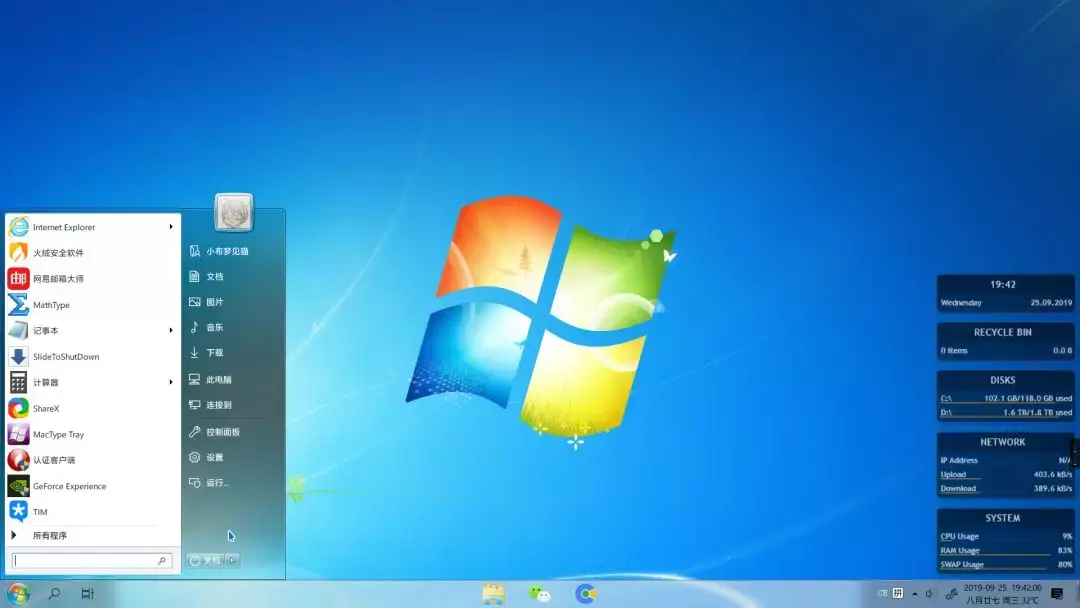Launch SlideToShutDown

click(x=92, y=357)
